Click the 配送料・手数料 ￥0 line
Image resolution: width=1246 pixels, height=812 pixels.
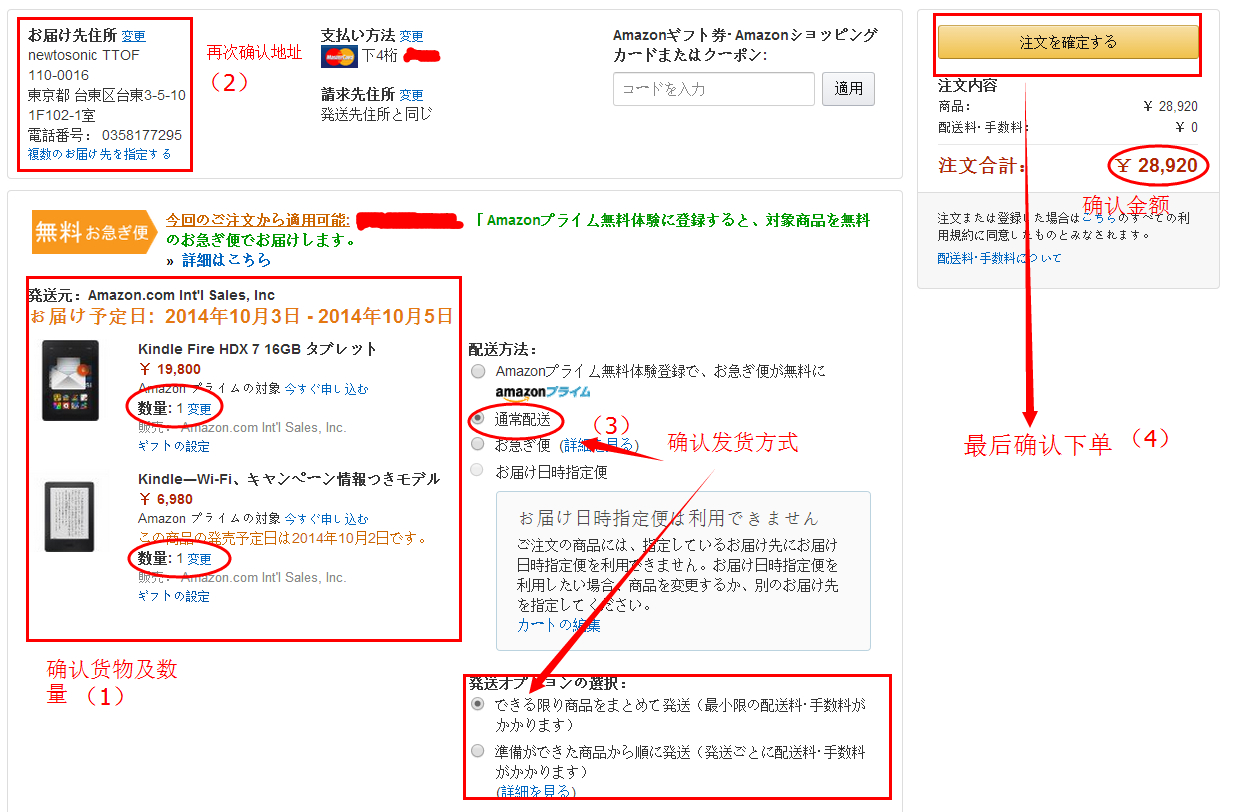coord(1068,127)
